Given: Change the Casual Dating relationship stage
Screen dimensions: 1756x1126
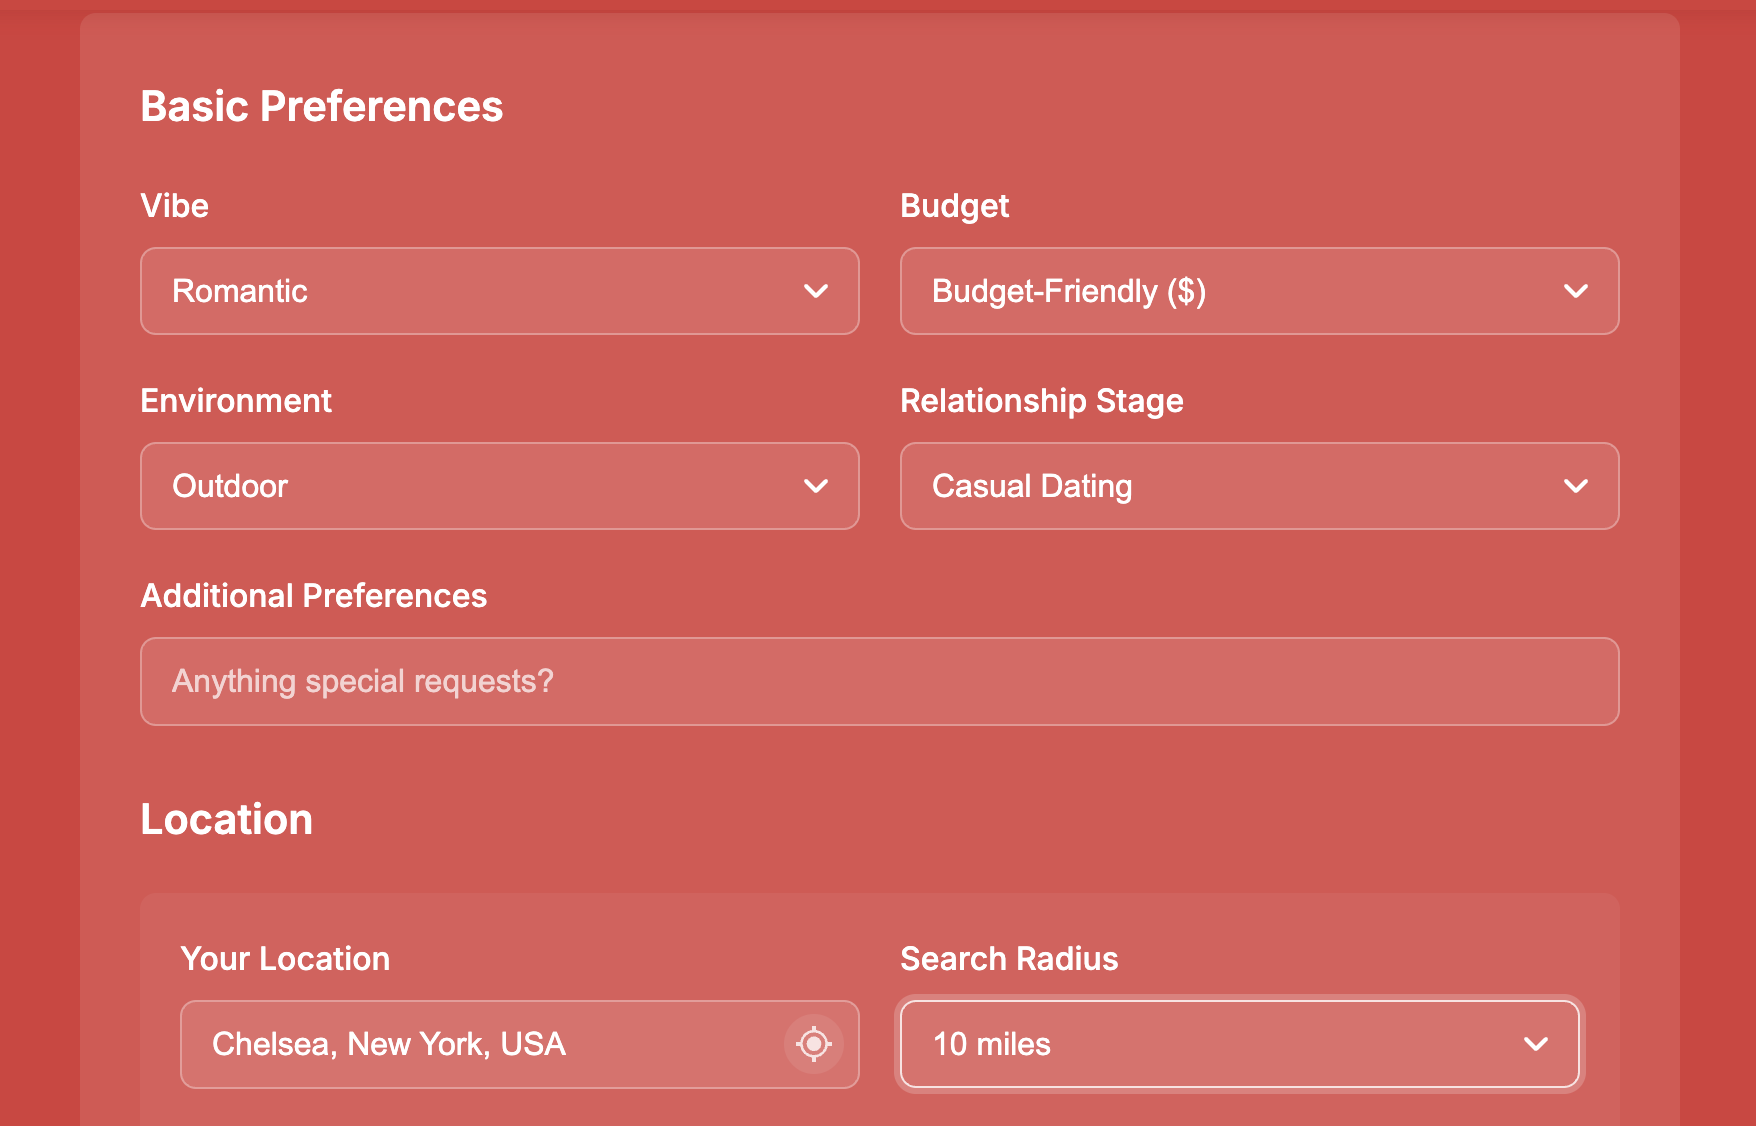Looking at the screenshot, I should click(1240, 486).
